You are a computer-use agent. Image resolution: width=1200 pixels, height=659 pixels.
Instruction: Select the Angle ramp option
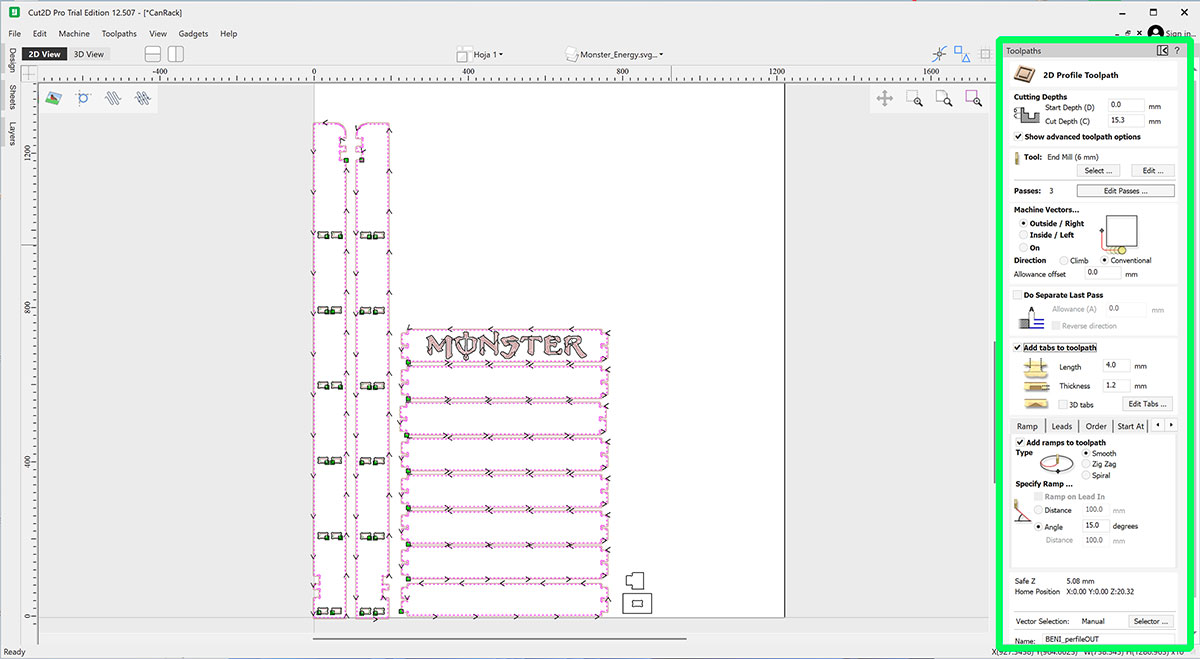pos(1039,526)
